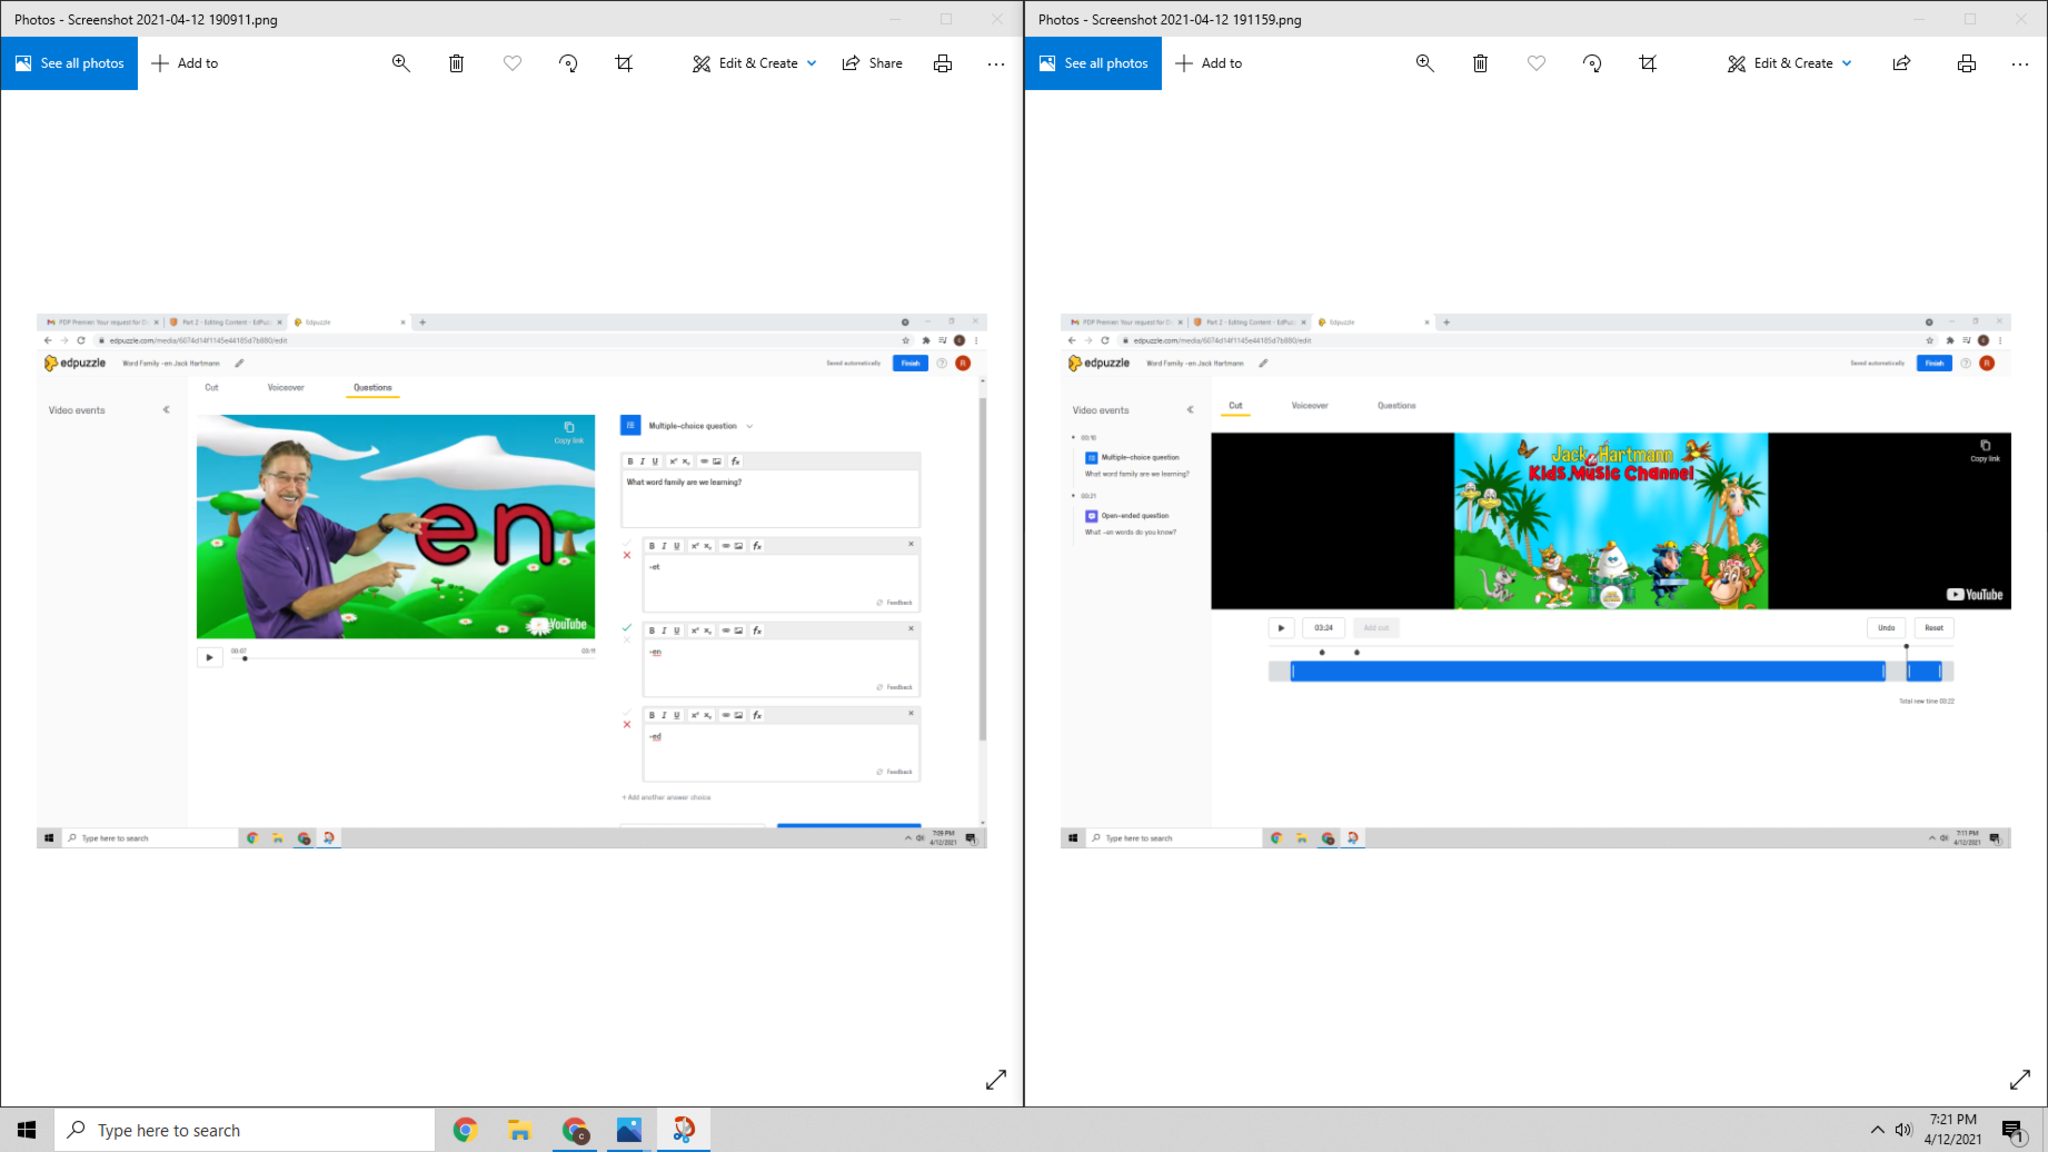Click Delete trash icon in left Photos window

coord(456,63)
